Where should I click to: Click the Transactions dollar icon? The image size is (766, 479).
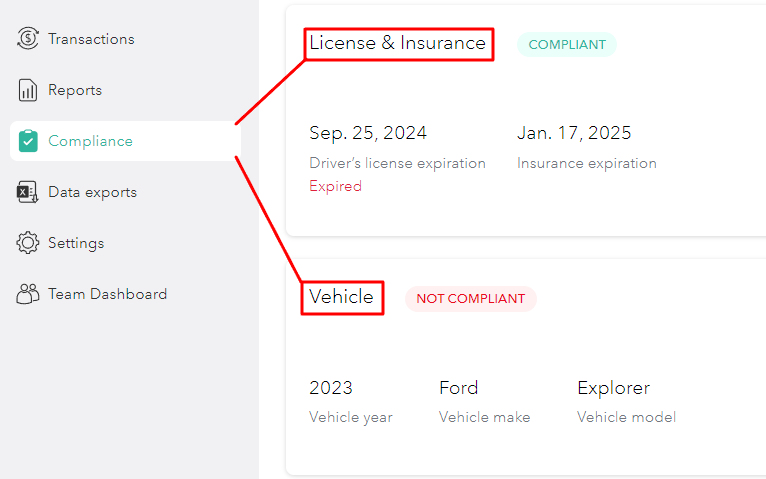[x=28, y=39]
